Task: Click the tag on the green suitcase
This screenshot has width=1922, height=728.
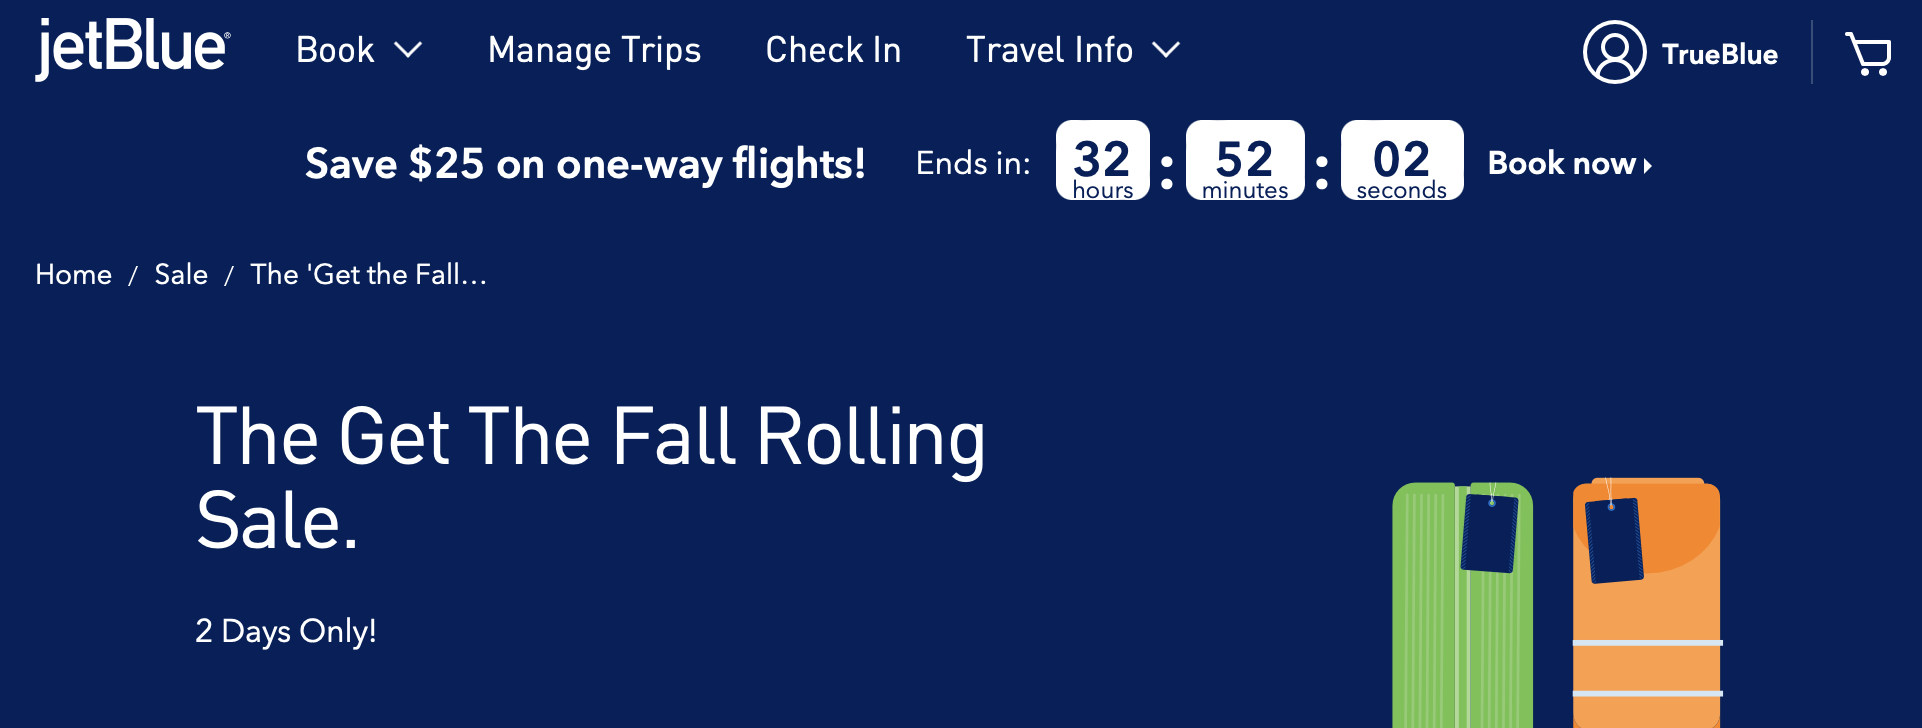Action: (x=1489, y=534)
